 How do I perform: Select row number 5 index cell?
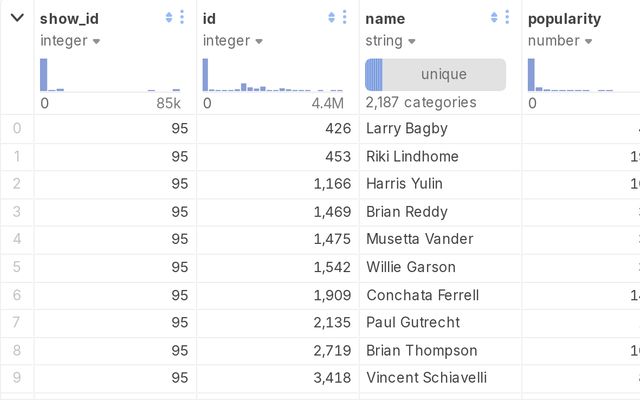tap(16, 267)
